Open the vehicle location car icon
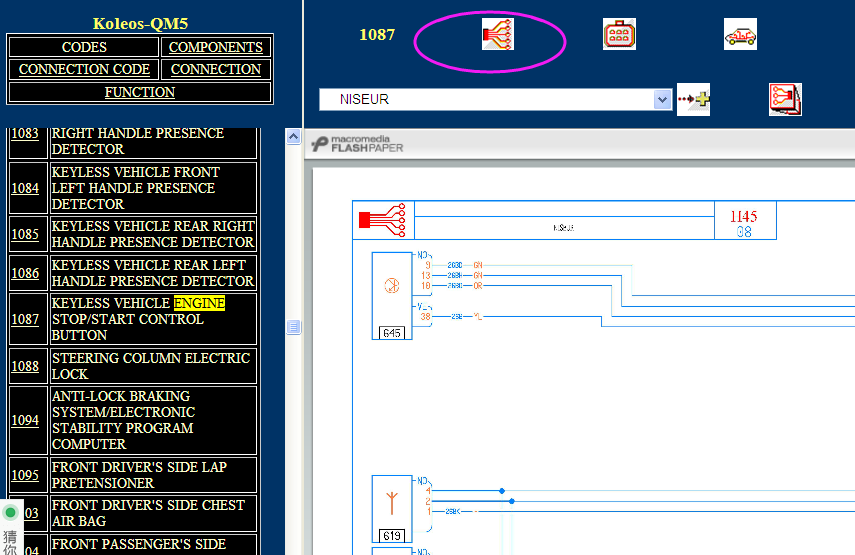The height and width of the screenshot is (555, 855). (x=740, y=34)
